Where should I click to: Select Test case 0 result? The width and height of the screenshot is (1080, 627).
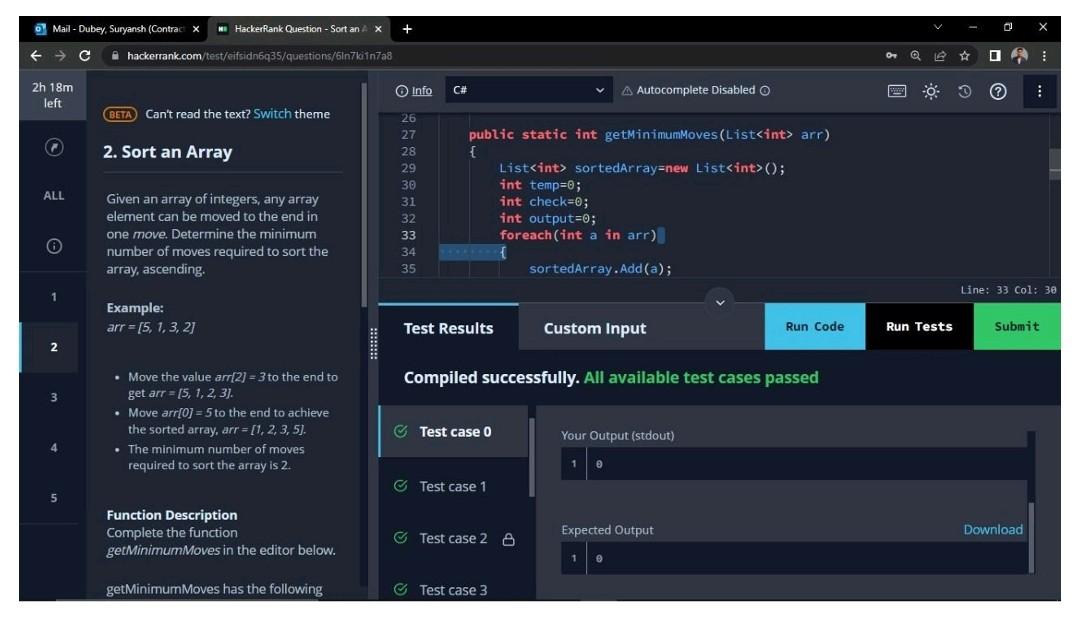(x=453, y=431)
